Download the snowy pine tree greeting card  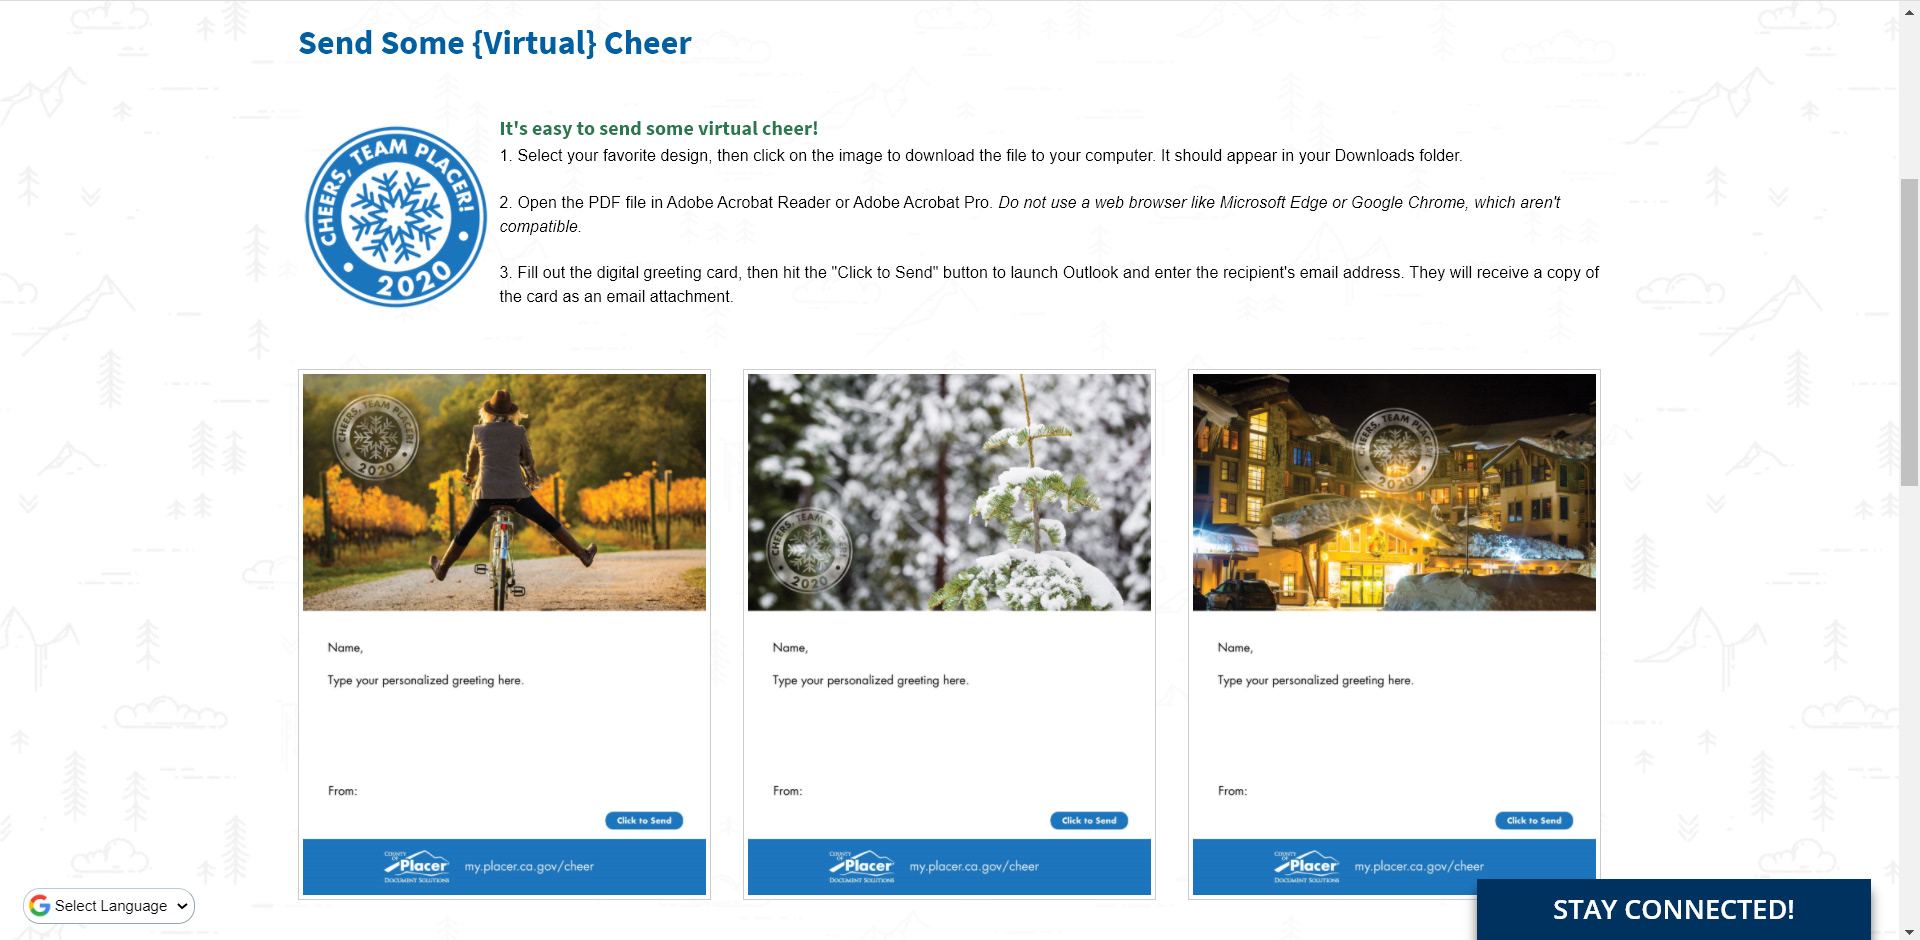coord(949,634)
